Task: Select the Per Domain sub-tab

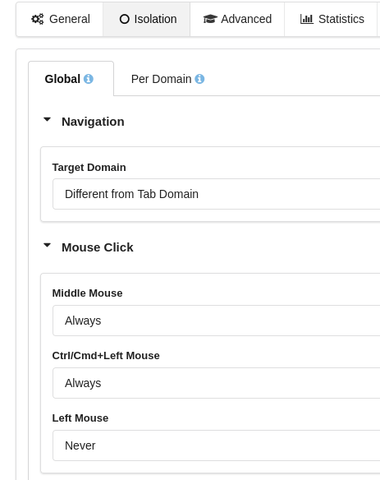Action: (x=168, y=79)
